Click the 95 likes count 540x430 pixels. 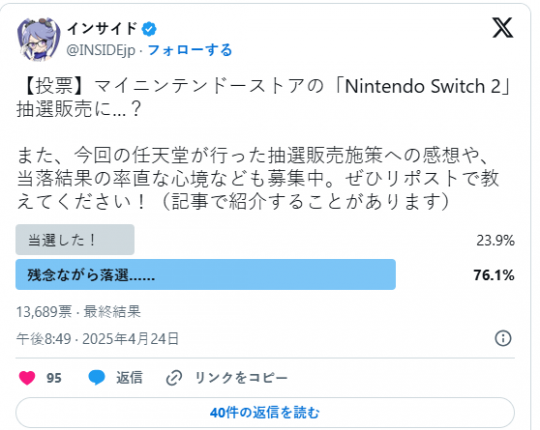54,378
